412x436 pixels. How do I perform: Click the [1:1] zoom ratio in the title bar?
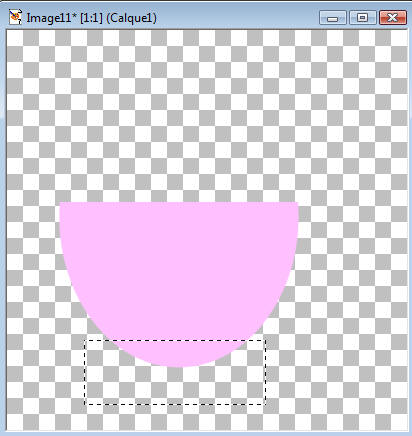point(91,18)
